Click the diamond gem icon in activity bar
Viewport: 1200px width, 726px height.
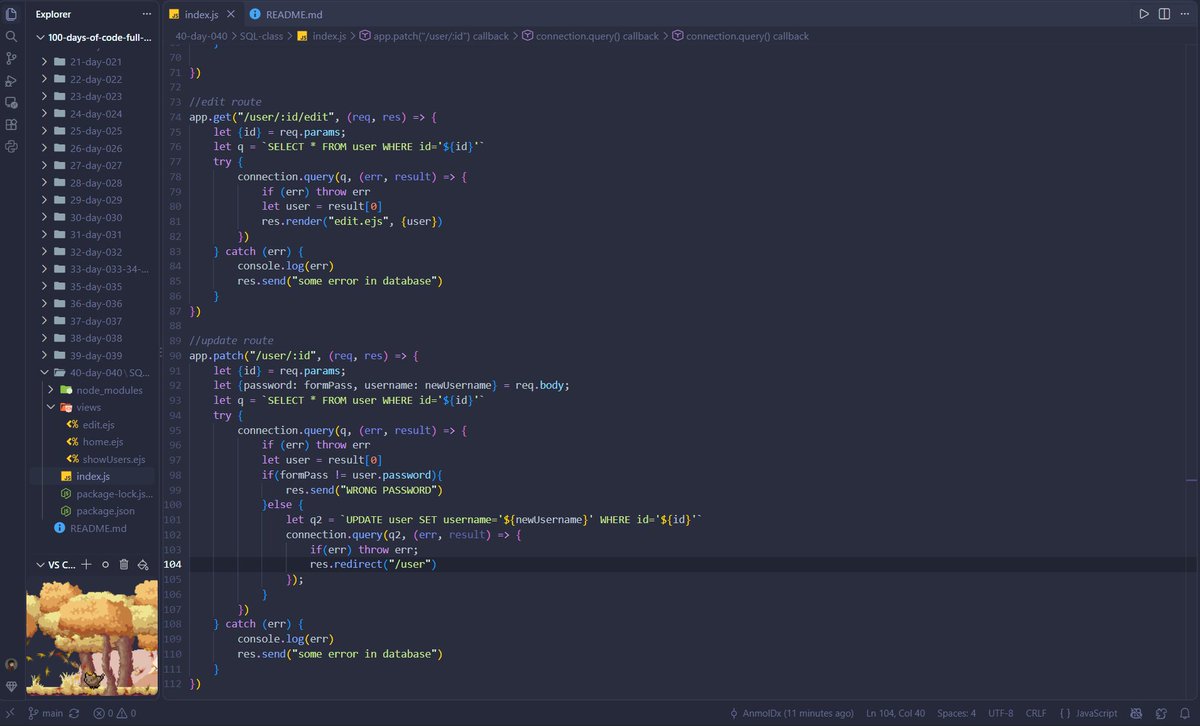click(11, 687)
